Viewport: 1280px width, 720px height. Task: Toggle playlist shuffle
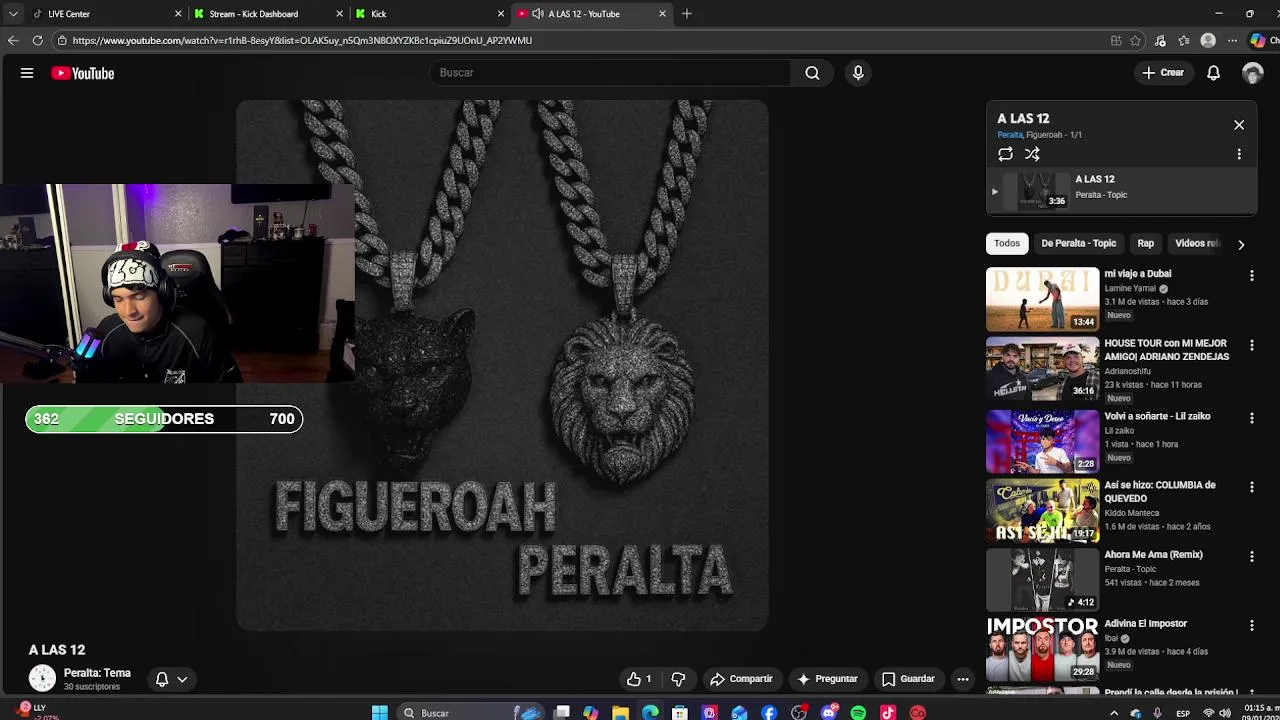[1032, 154]
